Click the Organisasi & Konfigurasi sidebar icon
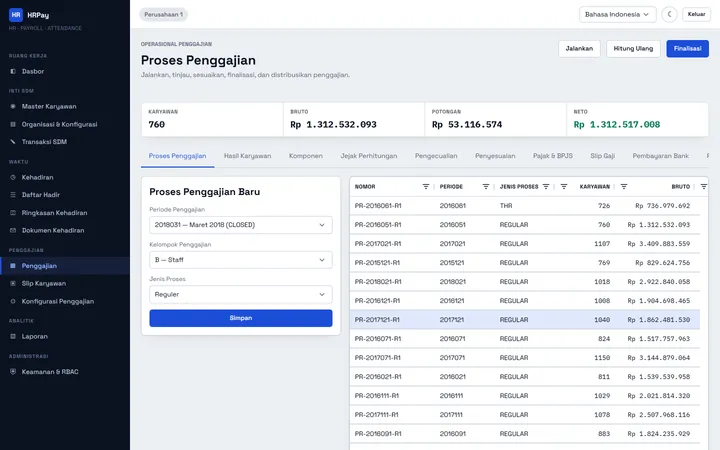This screenshot has width=720, height=450. coord(13,124)
